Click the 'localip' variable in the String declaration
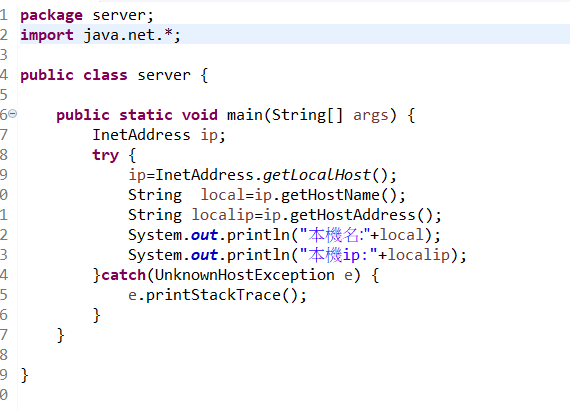The image size is (570, 411). [x=223, y=215]
